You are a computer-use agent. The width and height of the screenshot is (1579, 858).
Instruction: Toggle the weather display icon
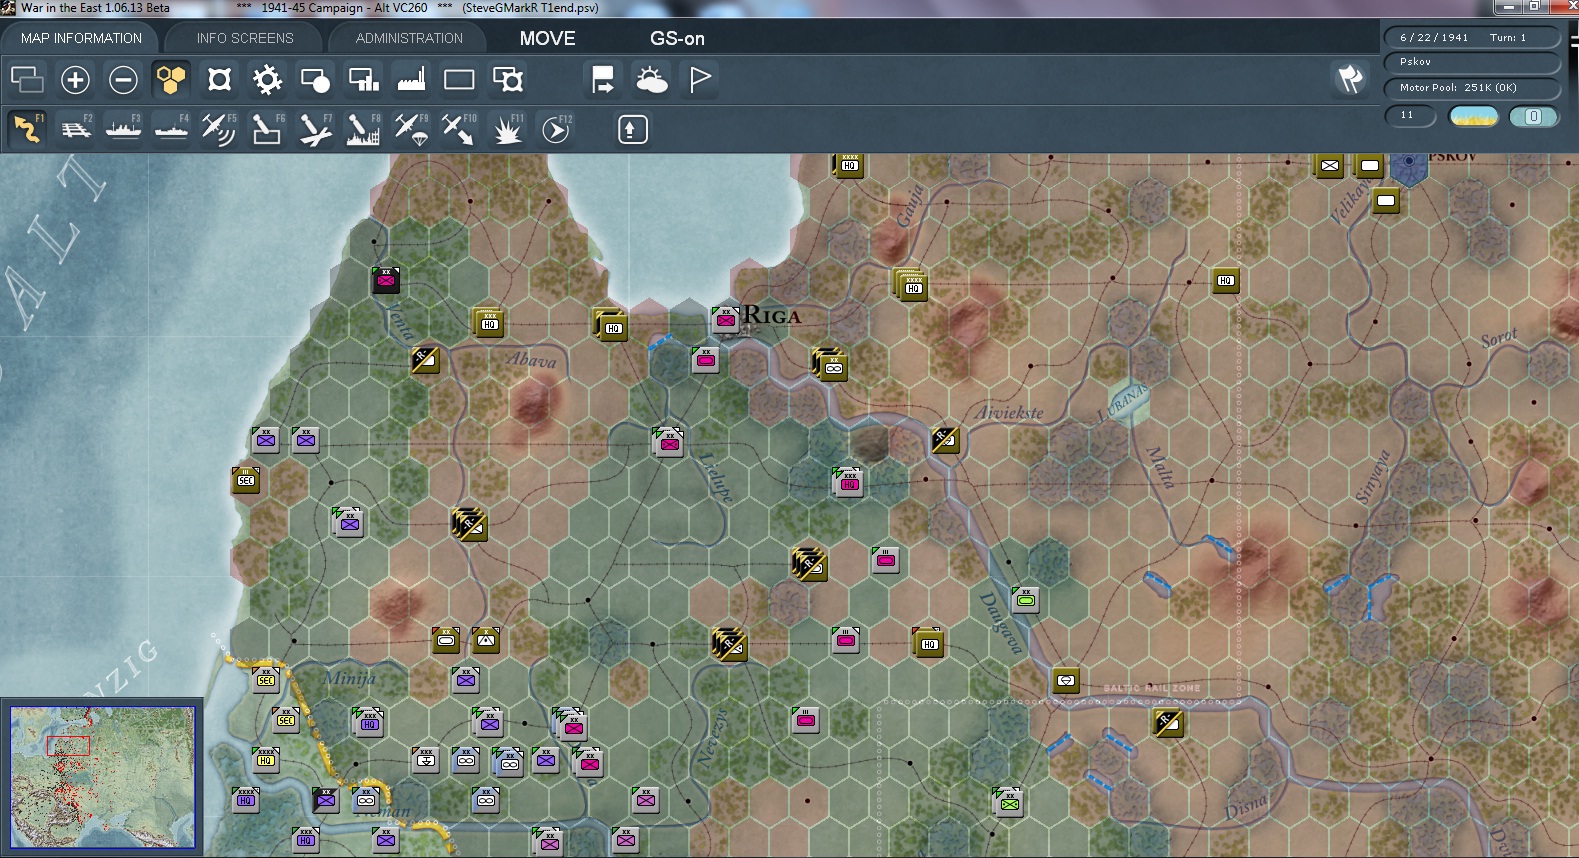pyautogui.click(x=652, y=79)
